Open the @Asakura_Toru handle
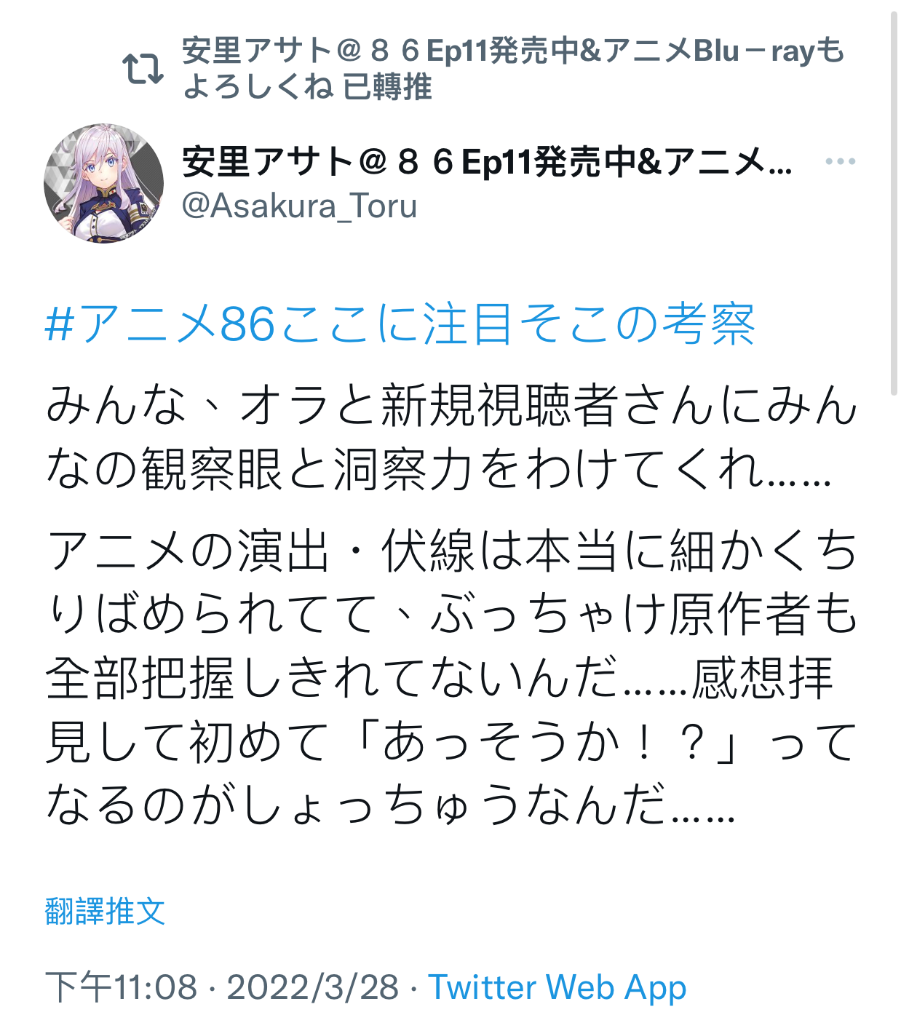This screenshot has height=1024, width=904. click(x=299, y=206)
